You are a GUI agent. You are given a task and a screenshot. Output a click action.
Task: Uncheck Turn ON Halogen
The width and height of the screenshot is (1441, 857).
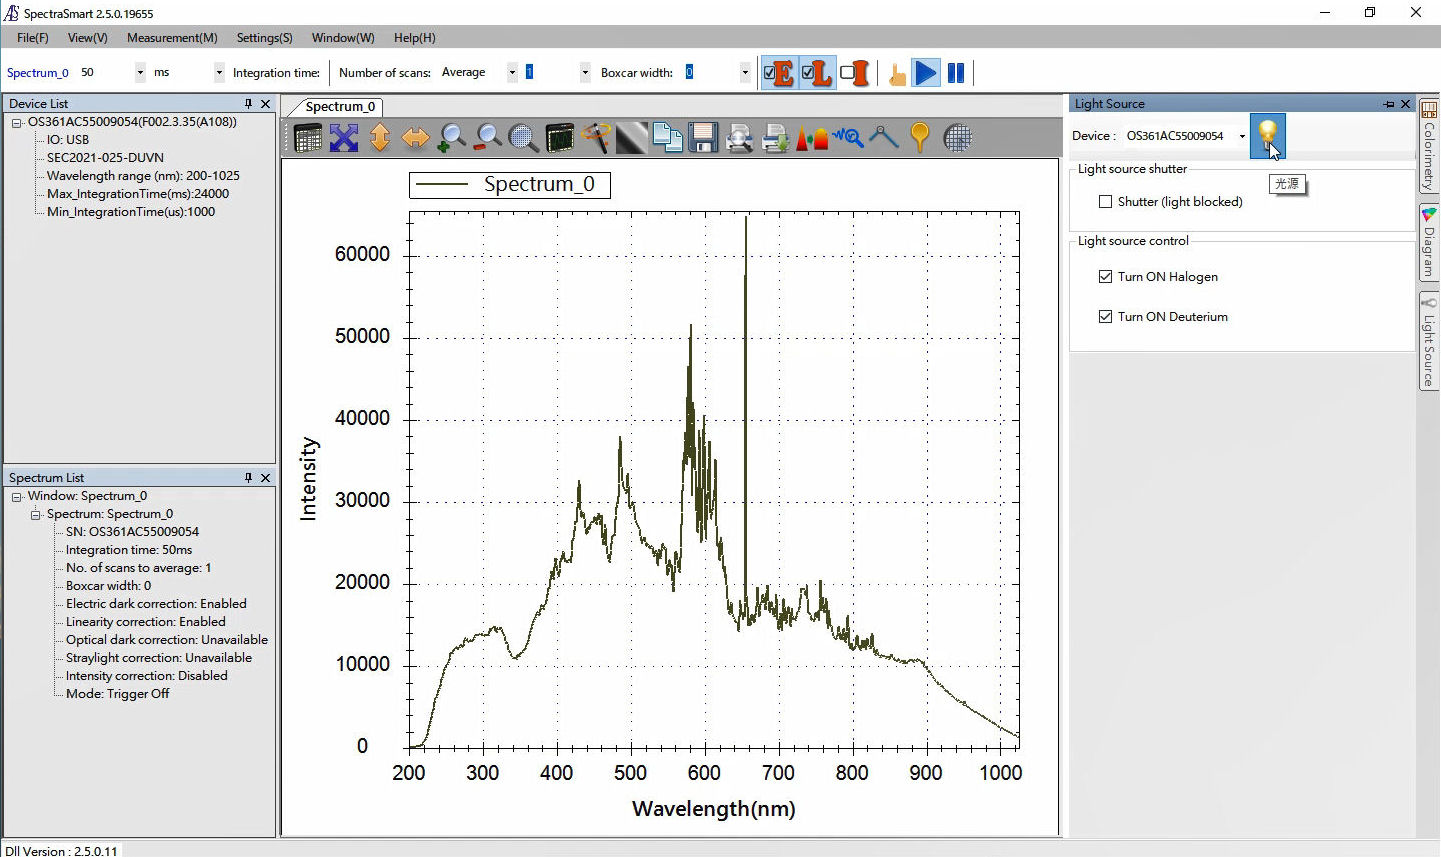pyautogui.click(x=1105, y=277)
